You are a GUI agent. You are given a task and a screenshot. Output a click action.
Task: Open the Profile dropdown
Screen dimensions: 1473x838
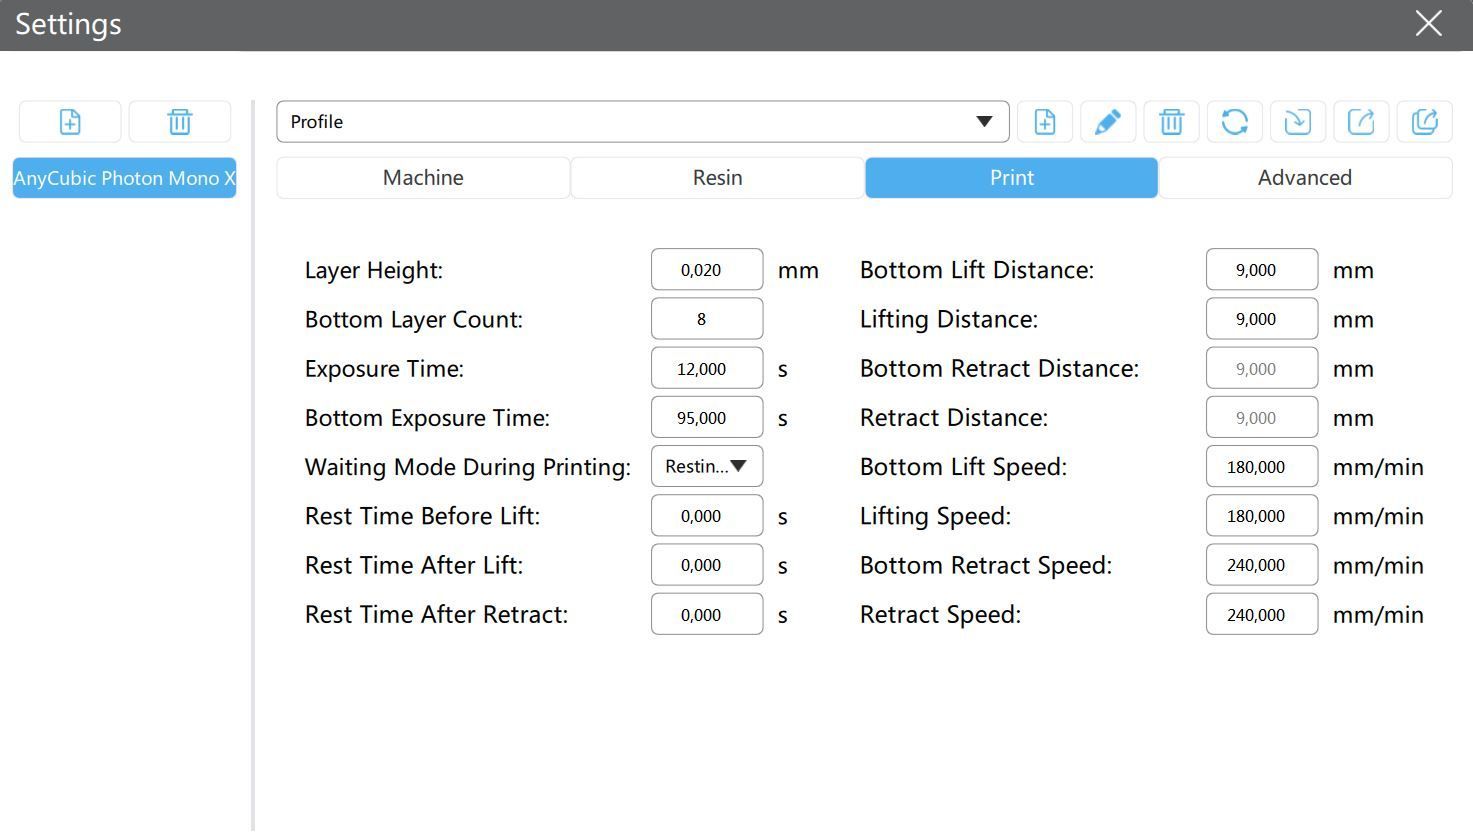click(642, 122)
